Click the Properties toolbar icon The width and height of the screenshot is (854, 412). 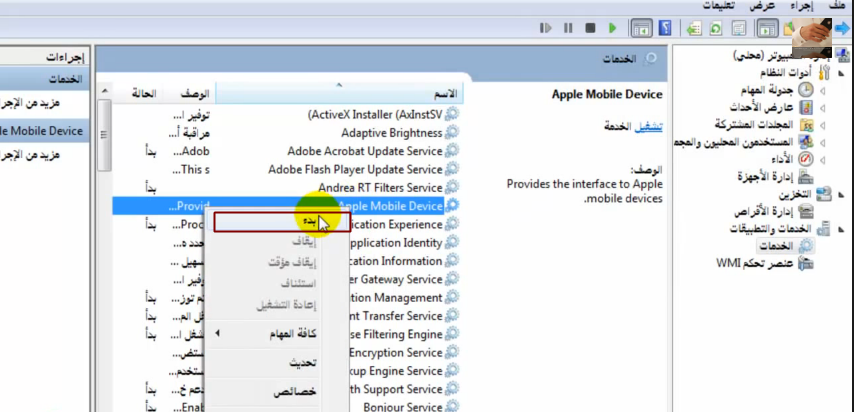pyautogui.click(x=739, y=28)
